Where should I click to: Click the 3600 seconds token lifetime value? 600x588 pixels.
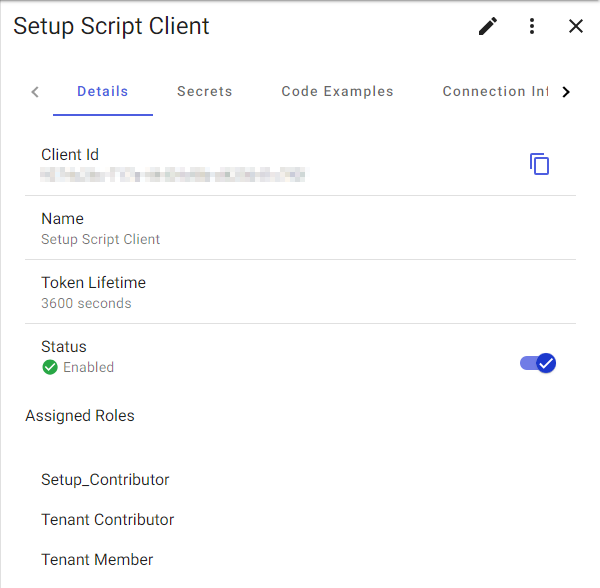click(86, 303)
